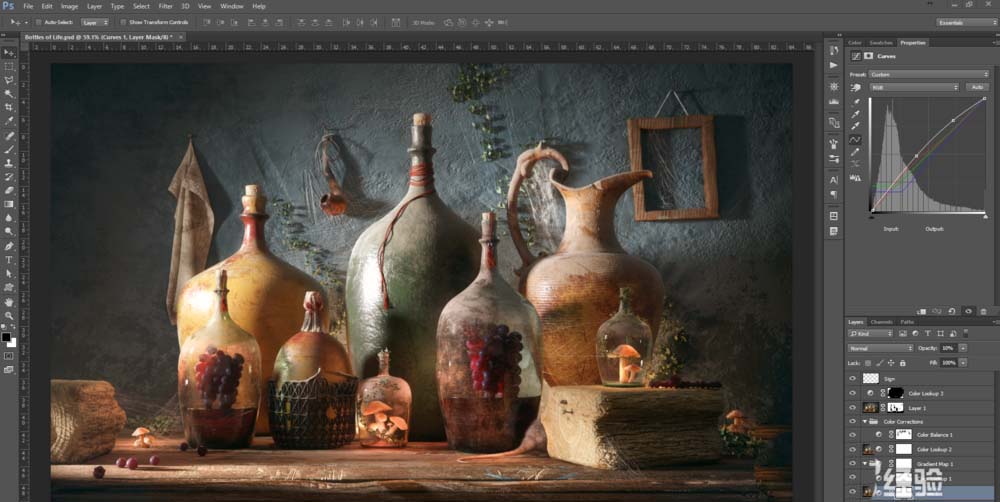Open the Image menu
The image size is (1000, 502).
coord(69,6)
